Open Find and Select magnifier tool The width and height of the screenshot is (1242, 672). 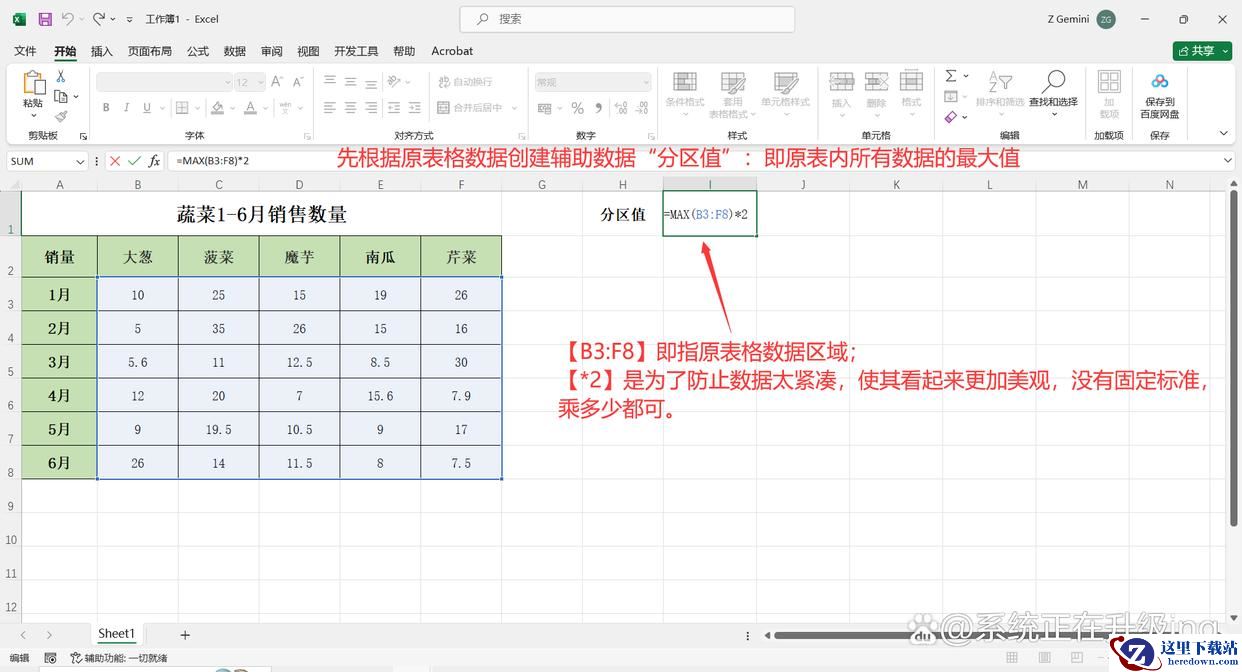(x=1053, y=84)
